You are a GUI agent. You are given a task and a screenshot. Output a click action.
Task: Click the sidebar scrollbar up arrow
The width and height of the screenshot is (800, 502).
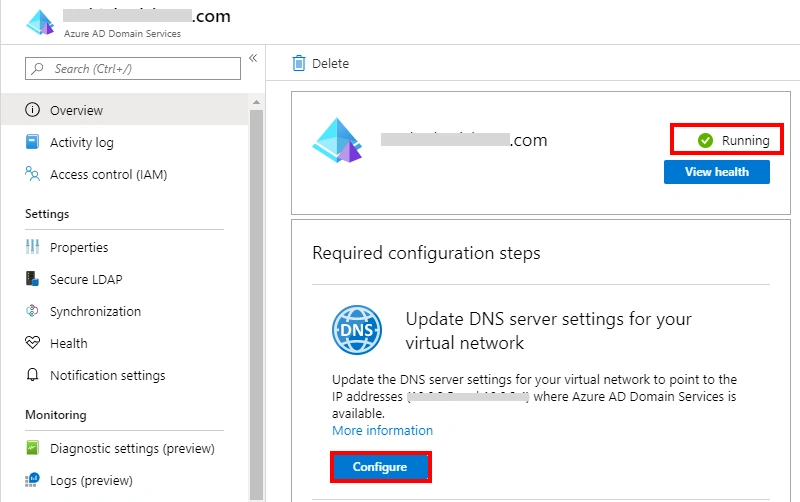pyautogui.click(x=256, y=102)
